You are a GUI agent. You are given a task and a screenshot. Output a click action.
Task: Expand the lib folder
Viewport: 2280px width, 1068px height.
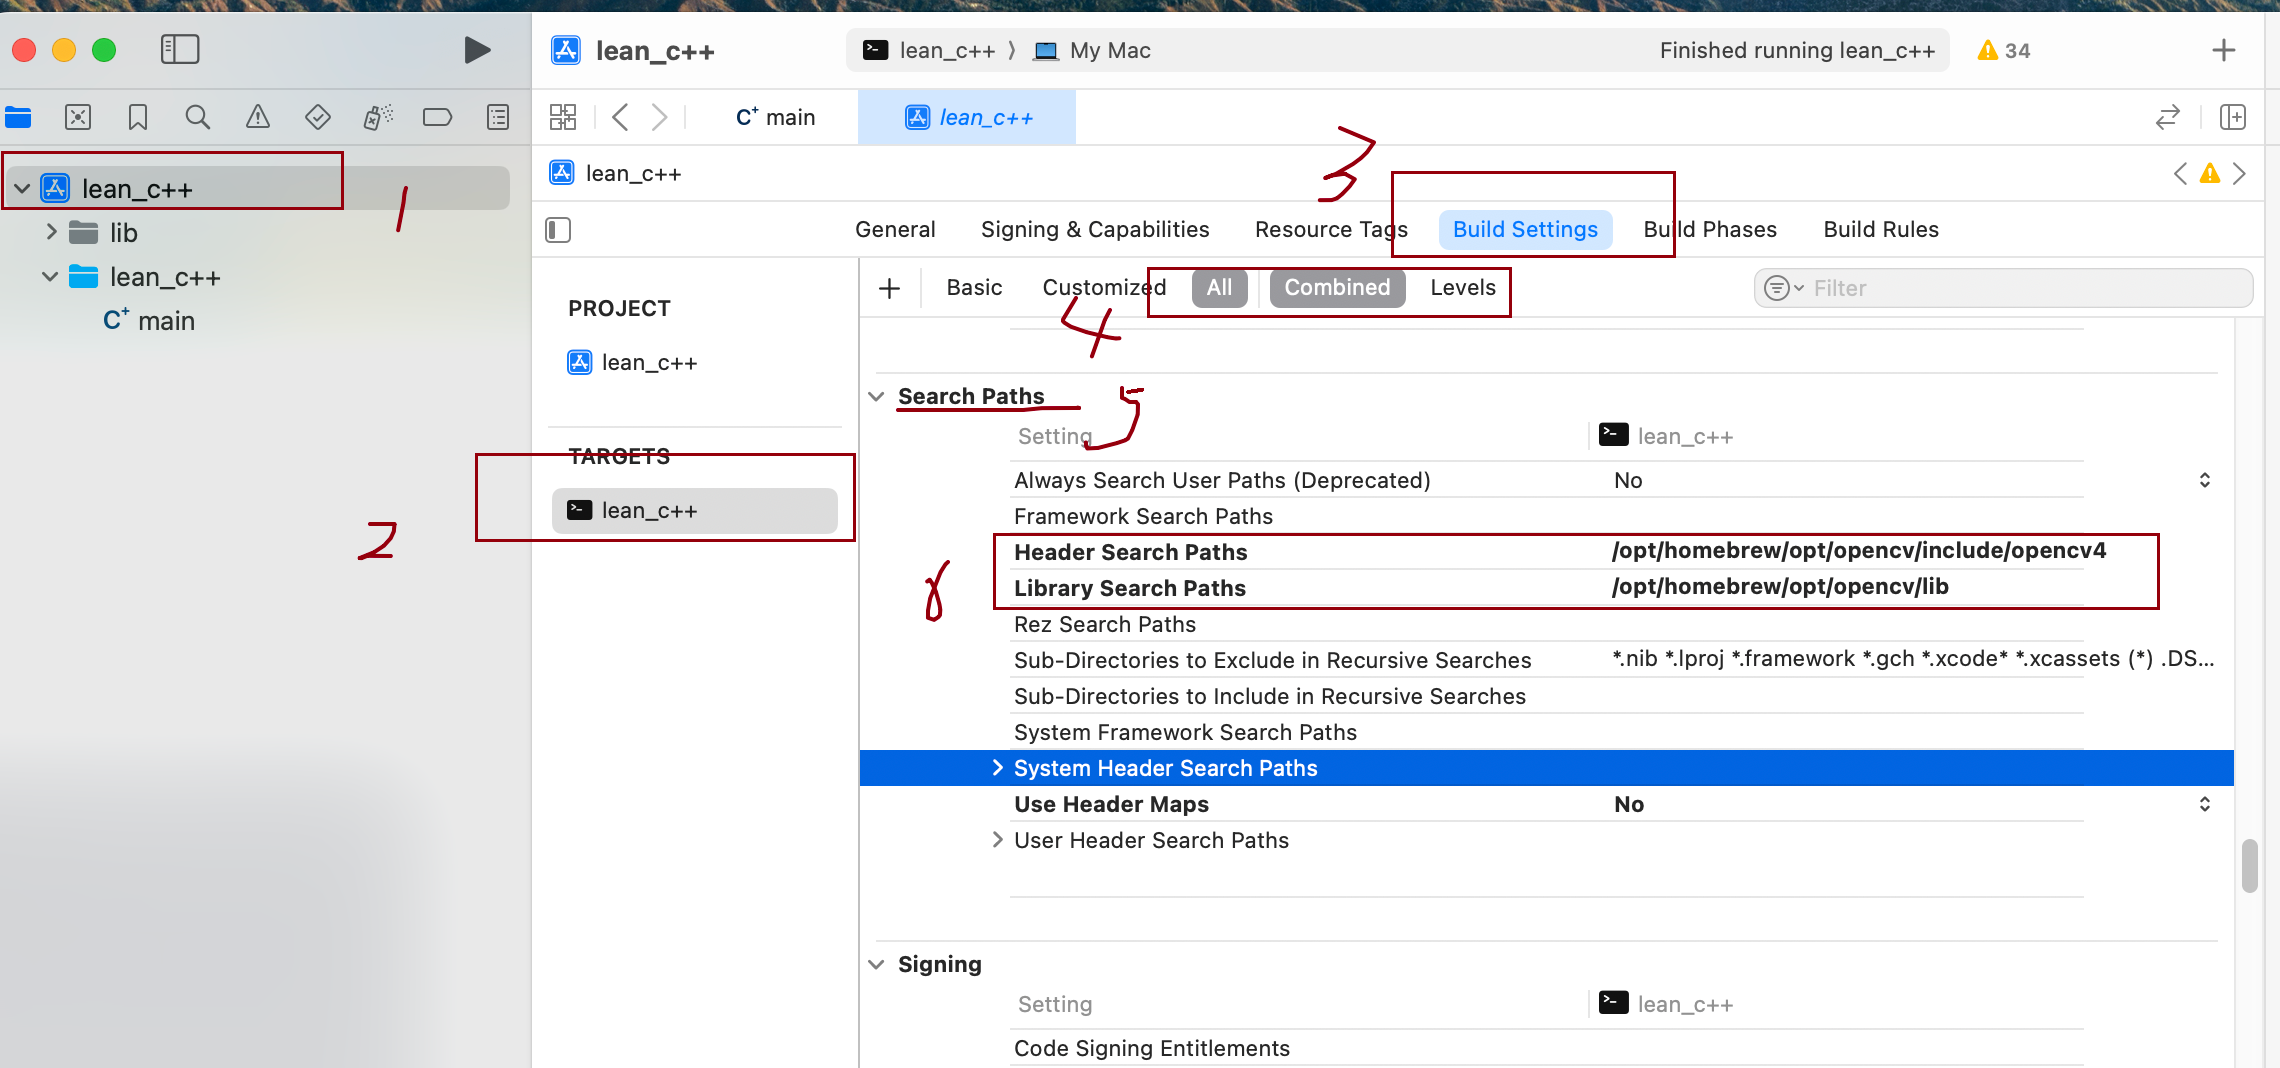click(52, 233)
